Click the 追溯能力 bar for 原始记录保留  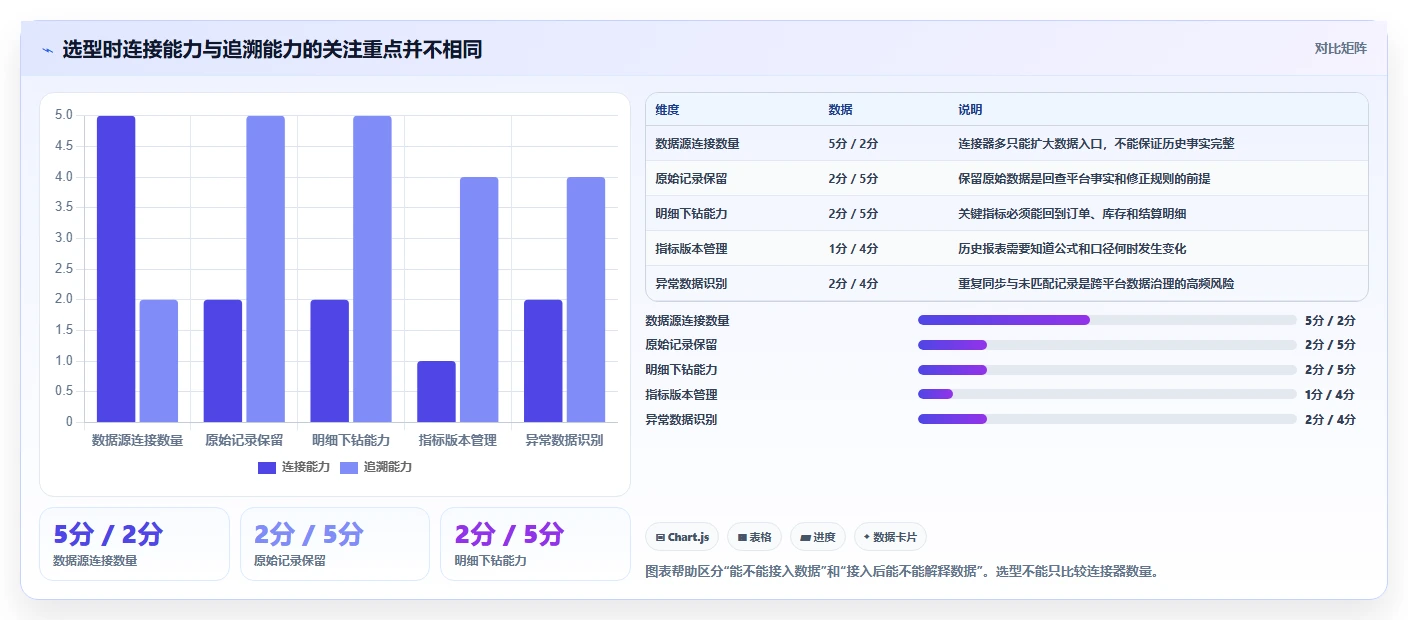(x=266, y=269)
